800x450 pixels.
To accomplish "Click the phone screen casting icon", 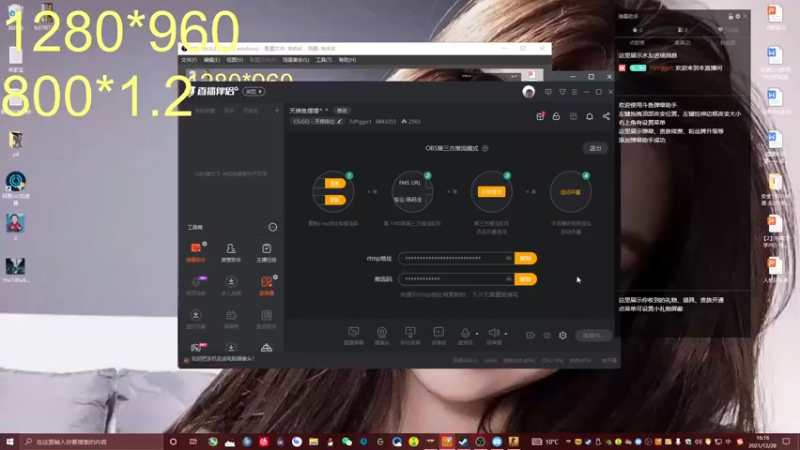I will pyautogui.click(x=410, y=335).
